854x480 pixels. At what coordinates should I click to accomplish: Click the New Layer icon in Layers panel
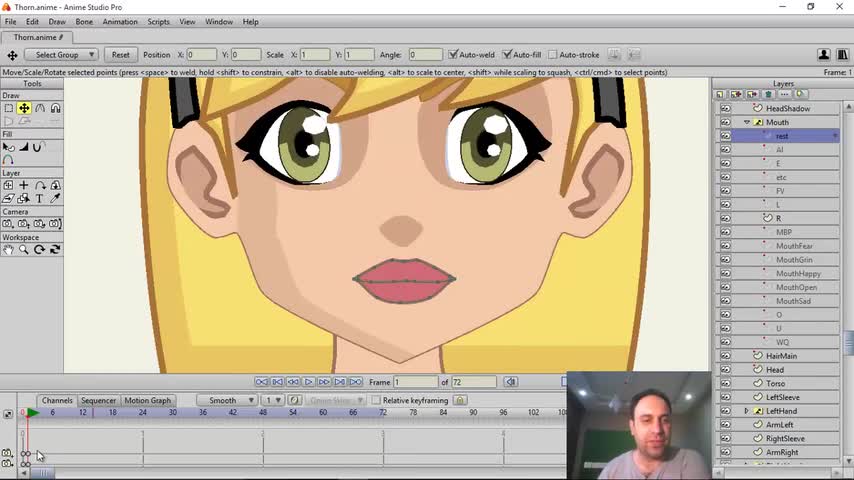pyautogui.click(x=721, y=95)
